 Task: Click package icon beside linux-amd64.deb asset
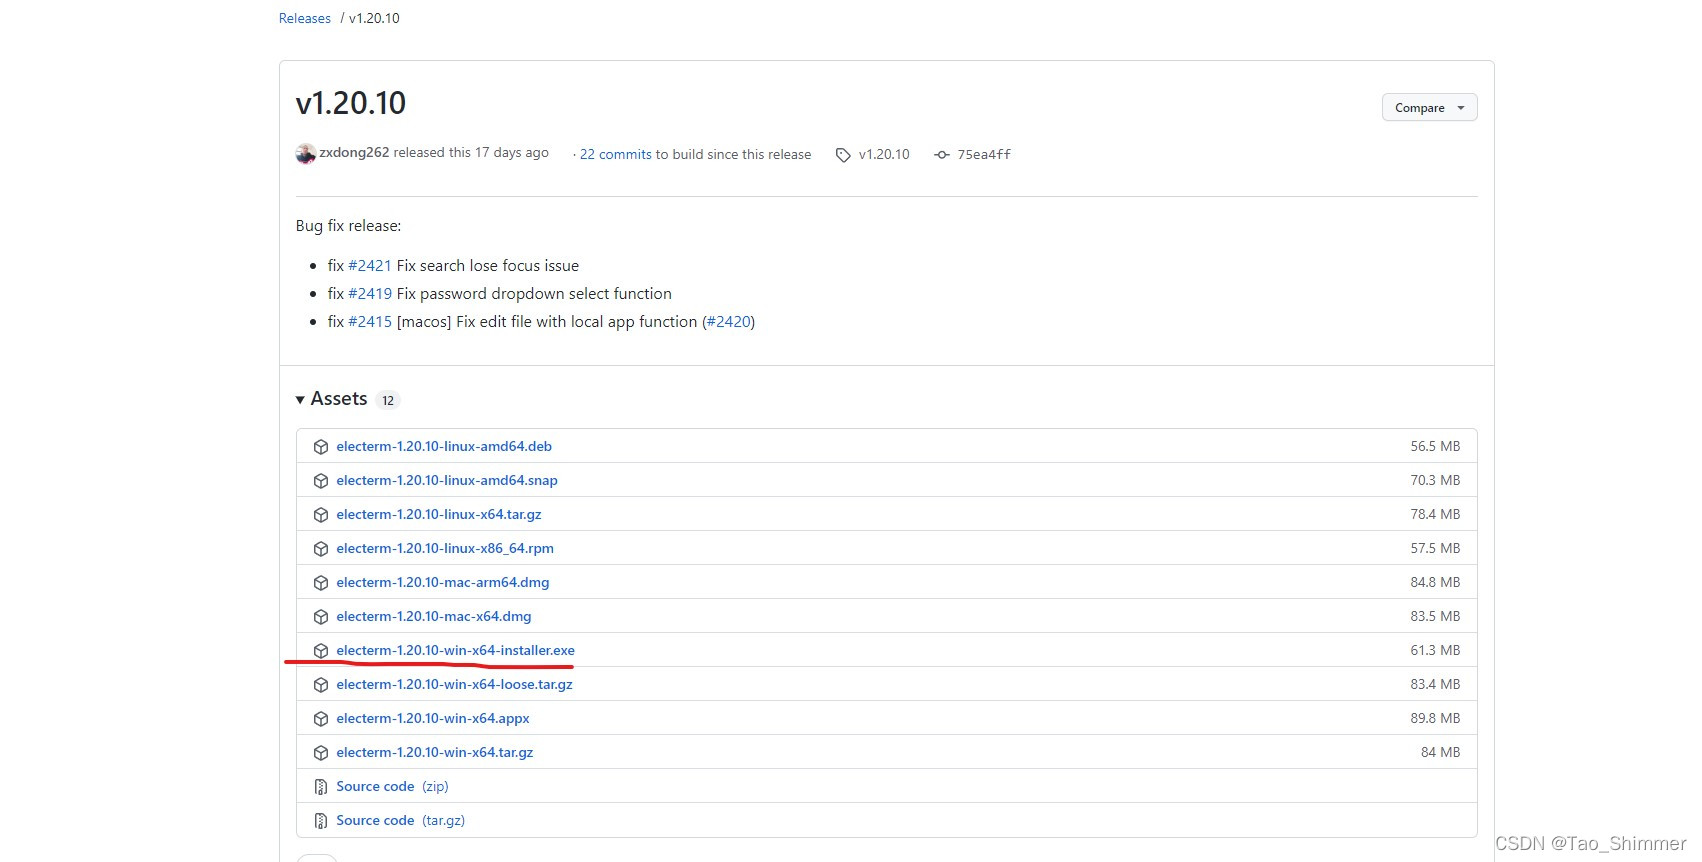[321, 447]
